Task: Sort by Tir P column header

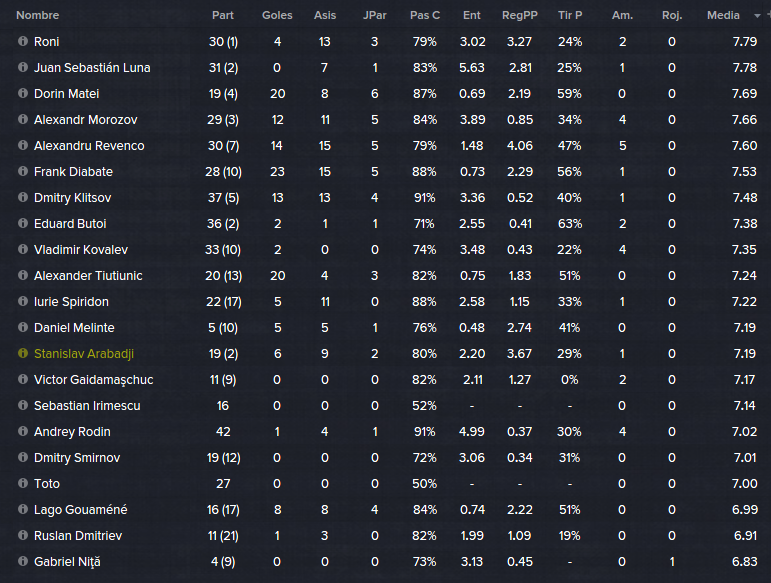Action: click(x=569, y=15)
